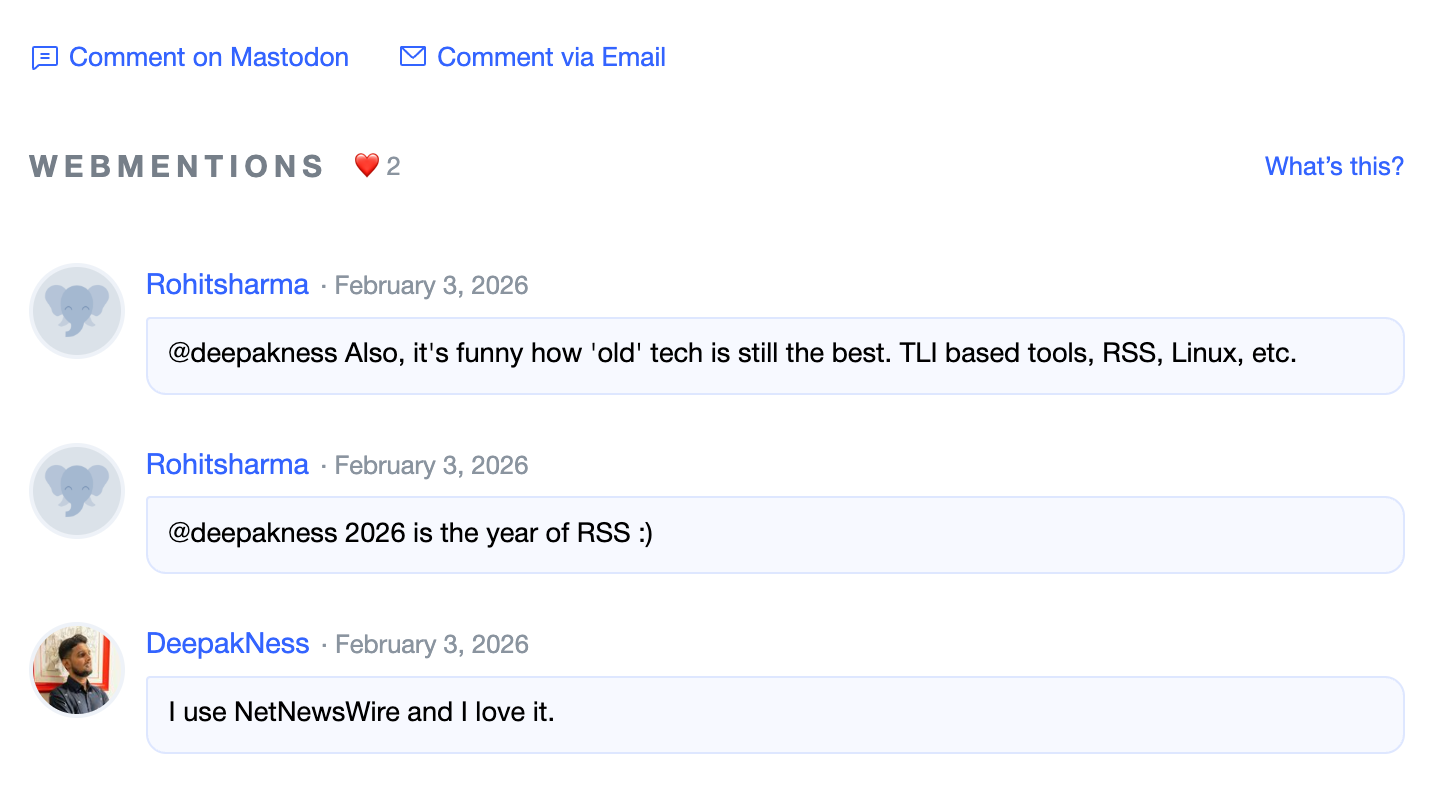The image size is (1442, 796).
Task: Open Rohitsharma's profile from the second comment
Action: tap(227, 464)
